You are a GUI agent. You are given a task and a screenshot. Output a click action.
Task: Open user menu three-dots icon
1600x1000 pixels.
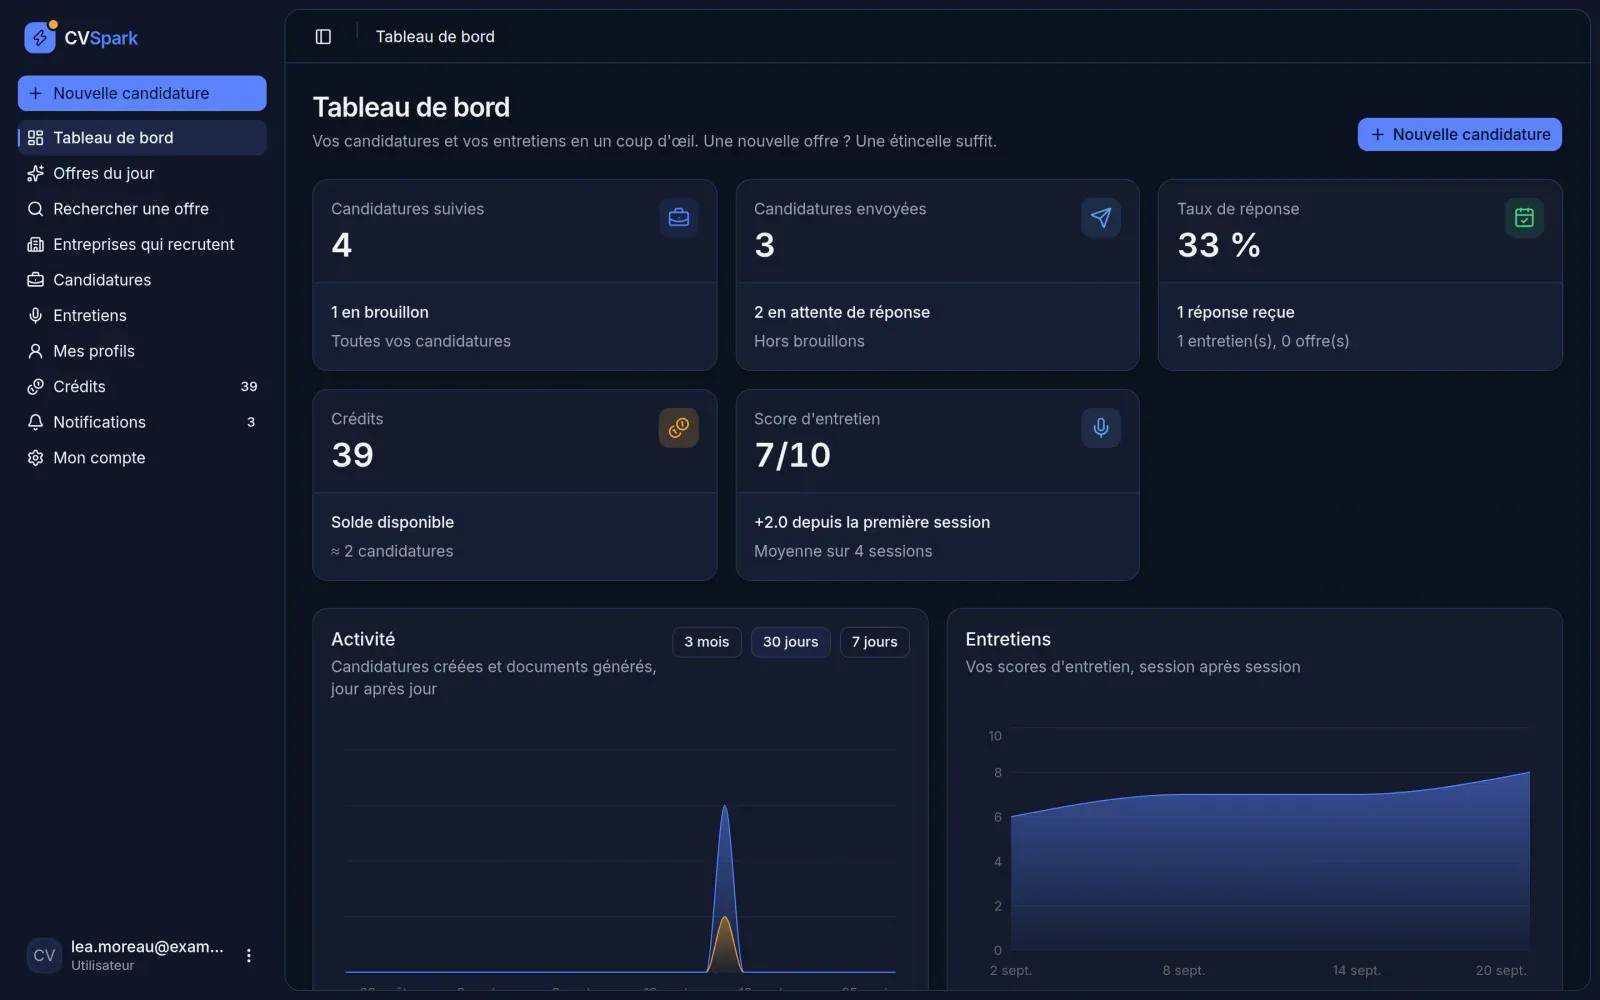coord(248,956)
